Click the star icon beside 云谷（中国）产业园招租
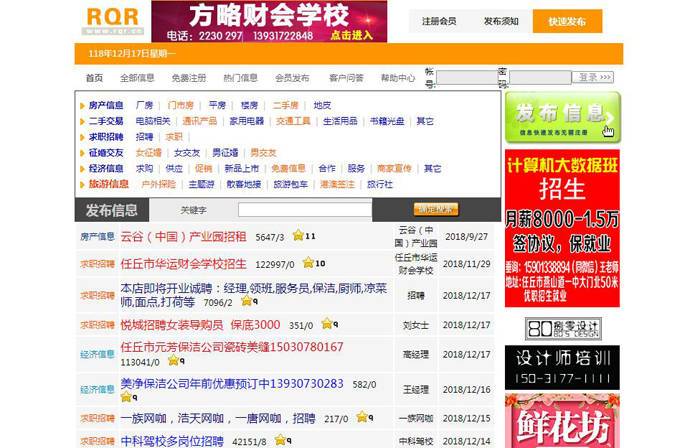 pos(297,237)
